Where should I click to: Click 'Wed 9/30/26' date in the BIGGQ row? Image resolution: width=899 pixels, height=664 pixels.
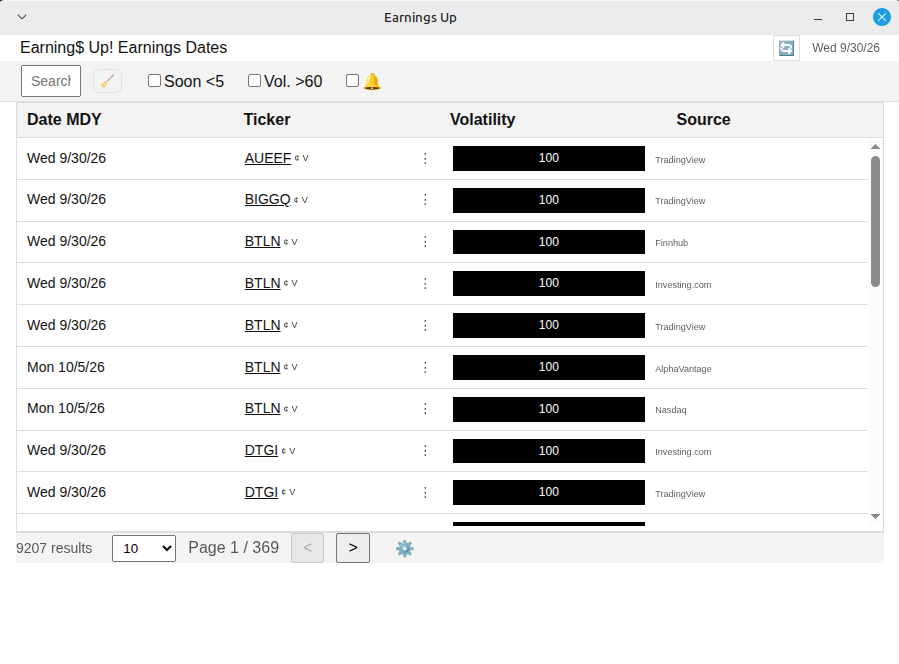coord(67,200)
